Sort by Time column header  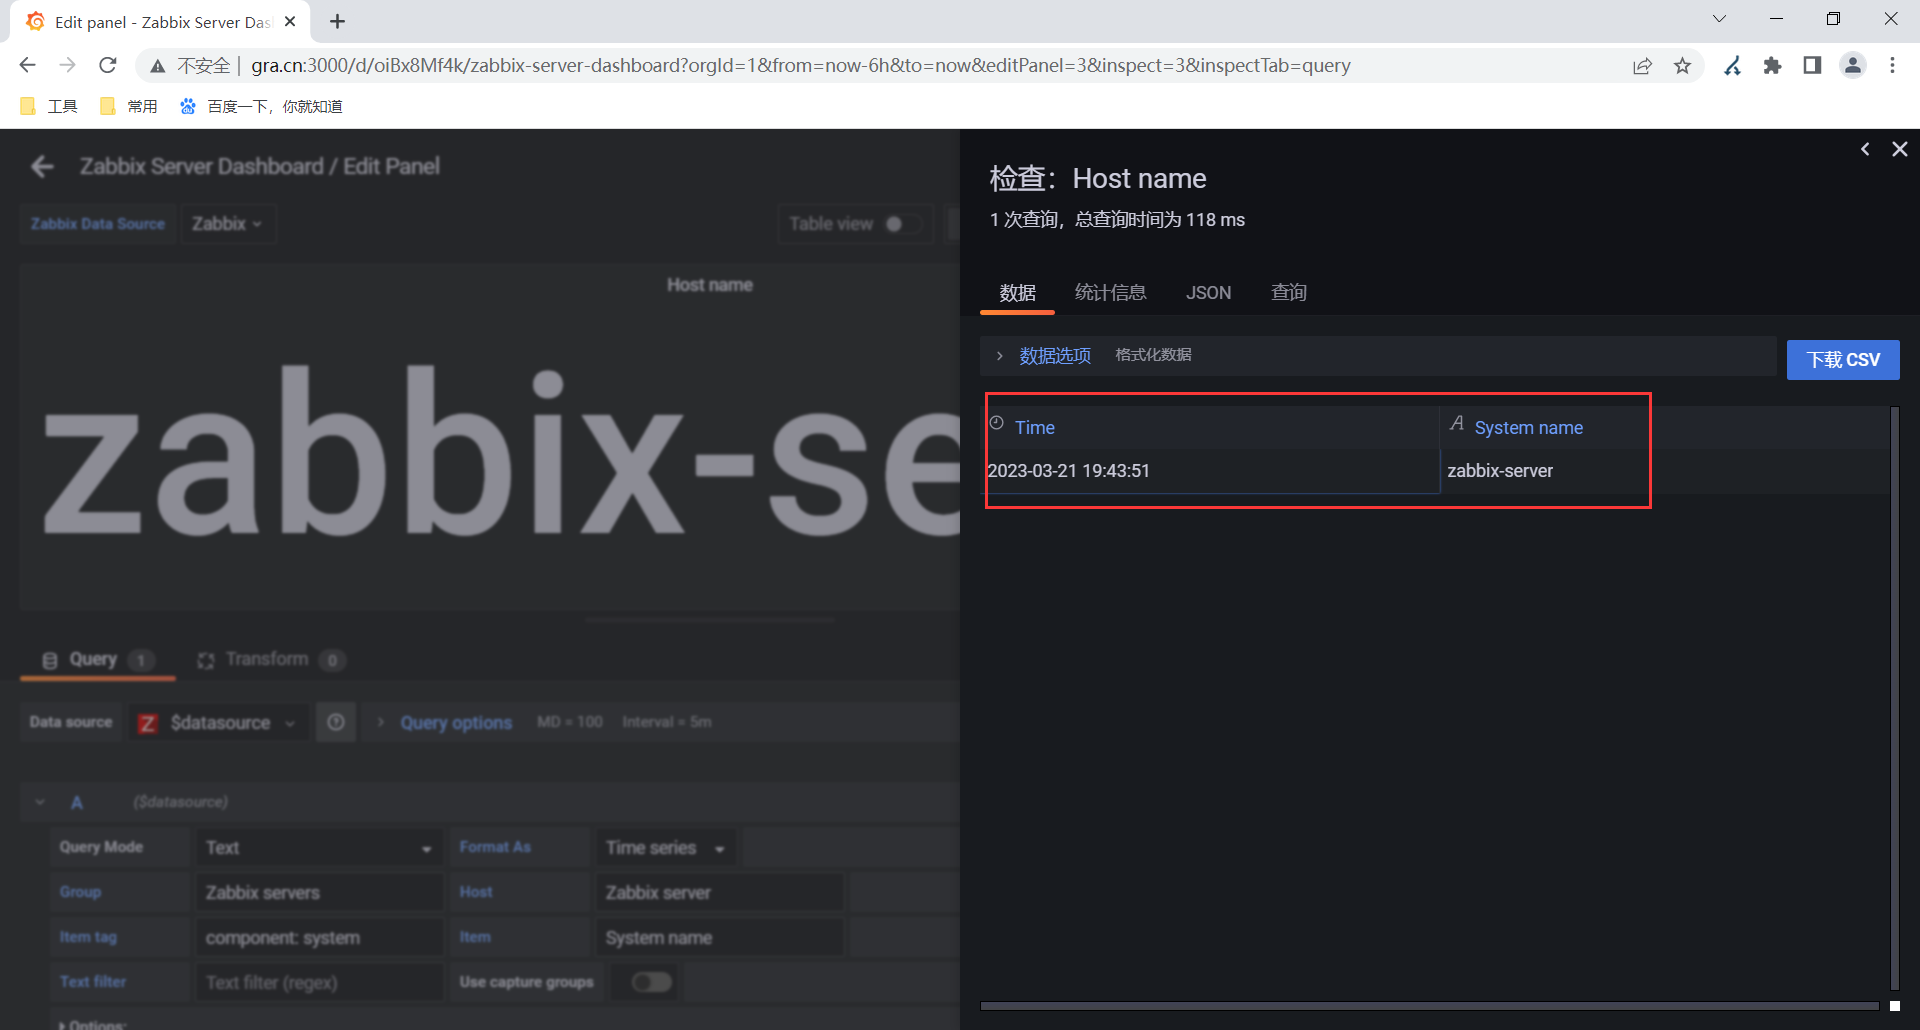(1034, 427)
